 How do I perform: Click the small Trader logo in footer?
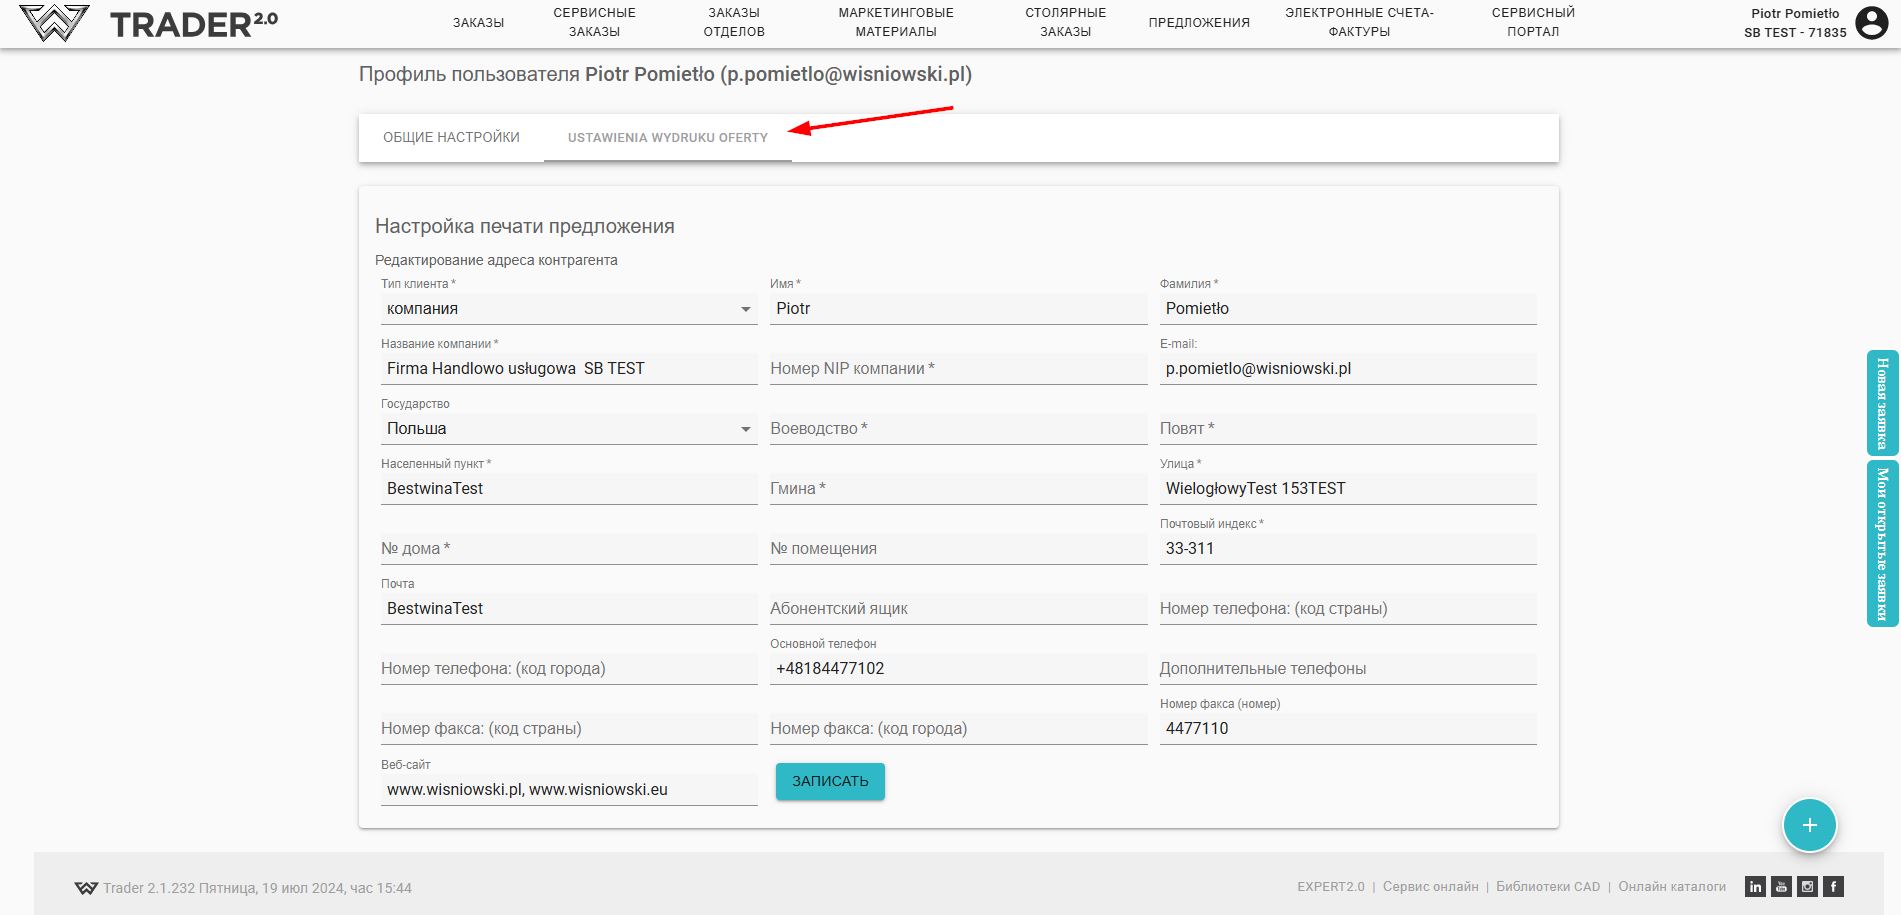tap(86, 888)
